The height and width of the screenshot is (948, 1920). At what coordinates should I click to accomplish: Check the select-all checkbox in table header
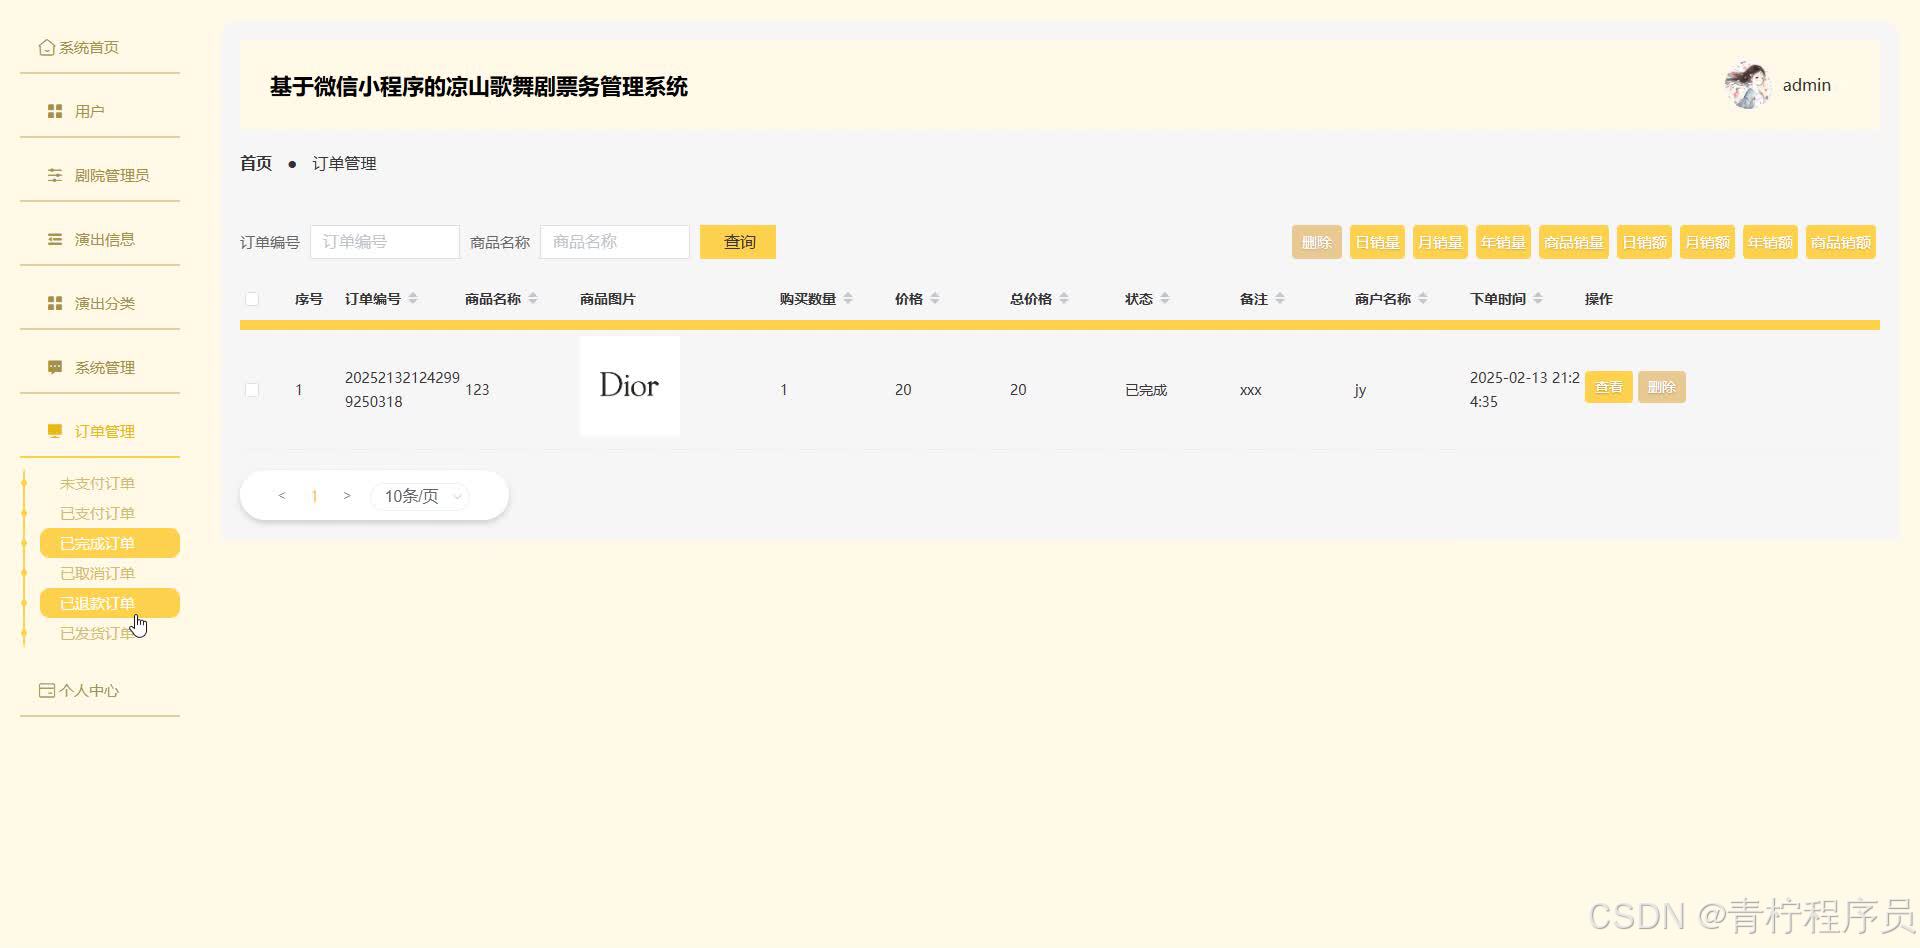(252, 299)
